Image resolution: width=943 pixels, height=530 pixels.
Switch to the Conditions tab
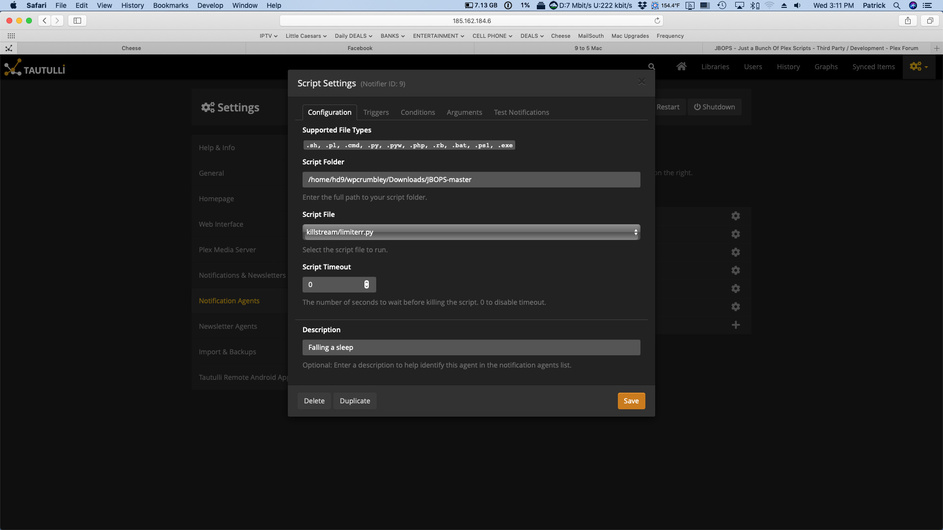417,112
